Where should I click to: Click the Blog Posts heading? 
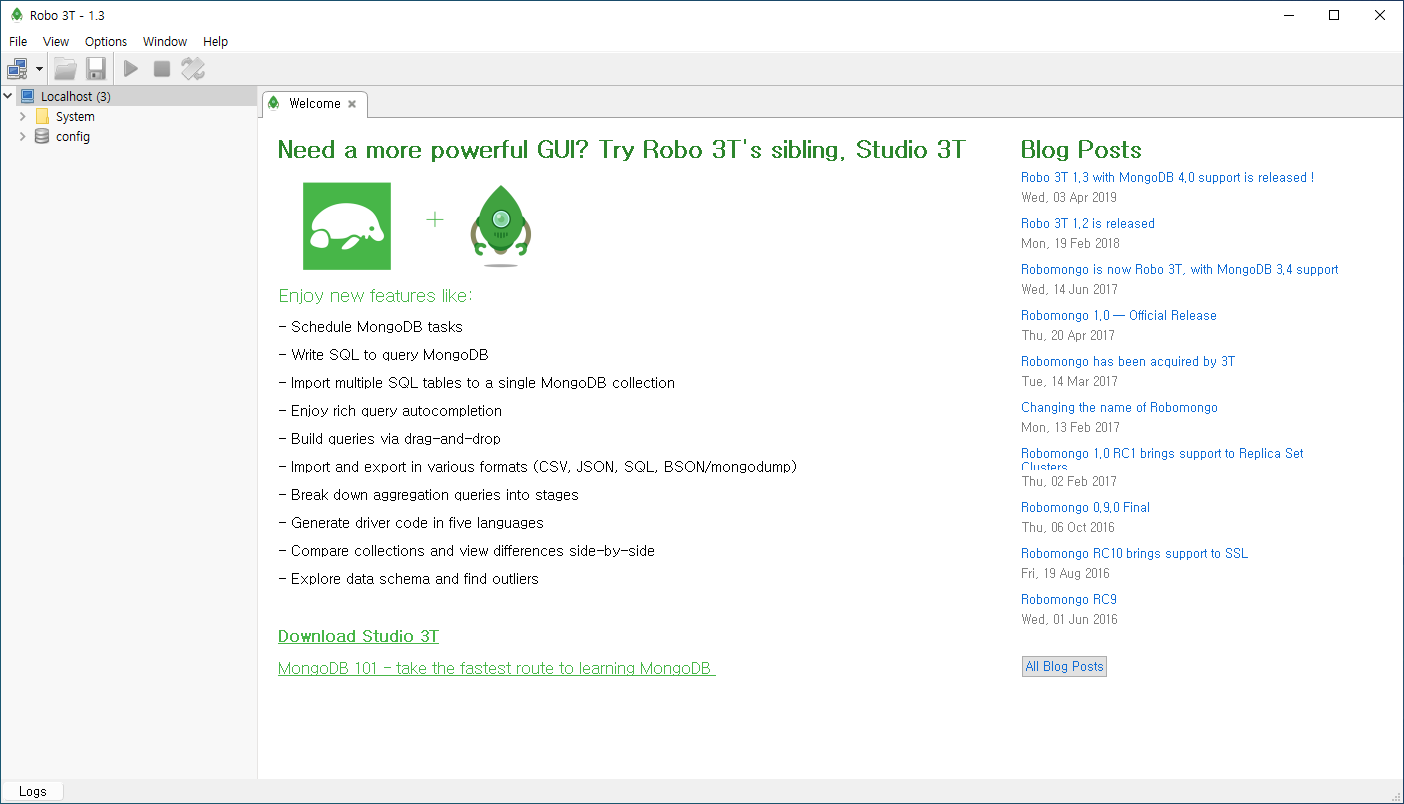tap(1081, 150)
